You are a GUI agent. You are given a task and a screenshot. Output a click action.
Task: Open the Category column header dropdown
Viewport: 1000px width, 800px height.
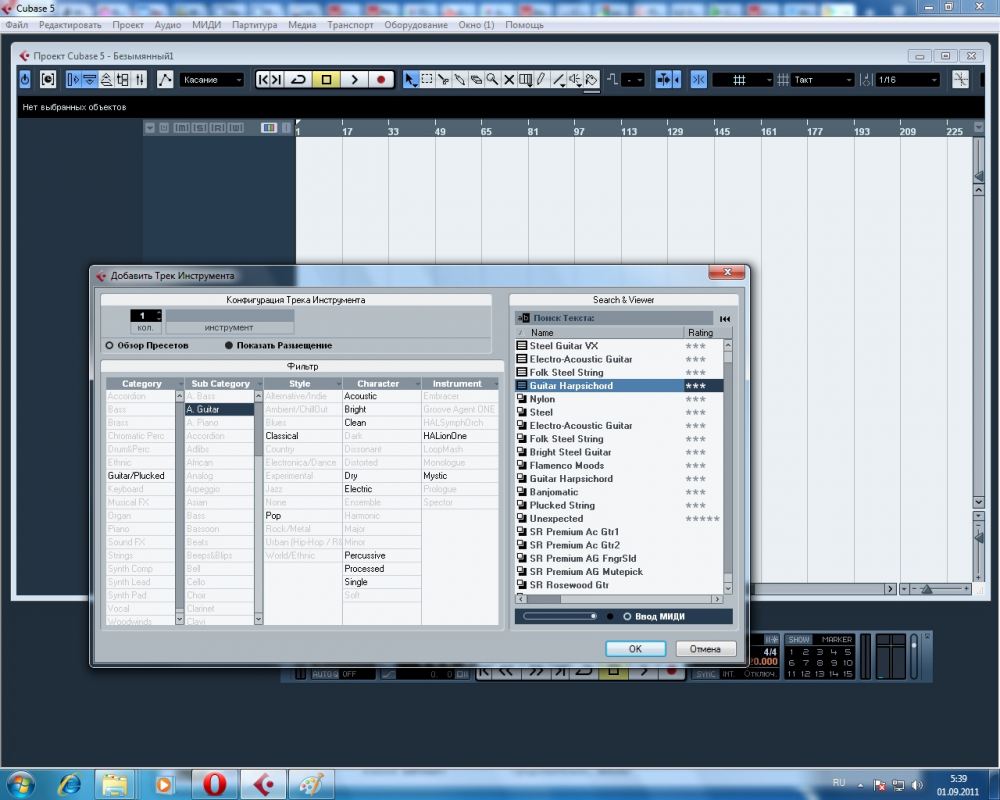[x=180, y=383]
